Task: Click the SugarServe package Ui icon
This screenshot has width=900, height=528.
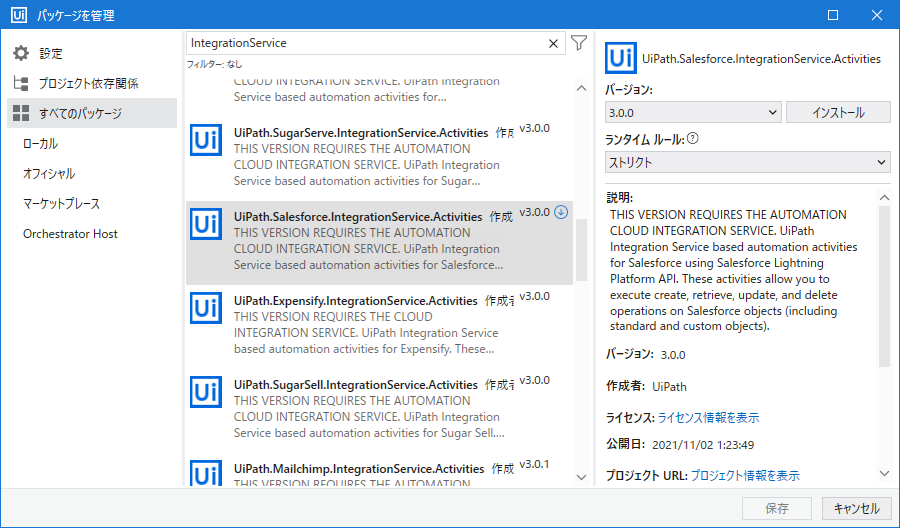Action: click(x=206, y=140)
